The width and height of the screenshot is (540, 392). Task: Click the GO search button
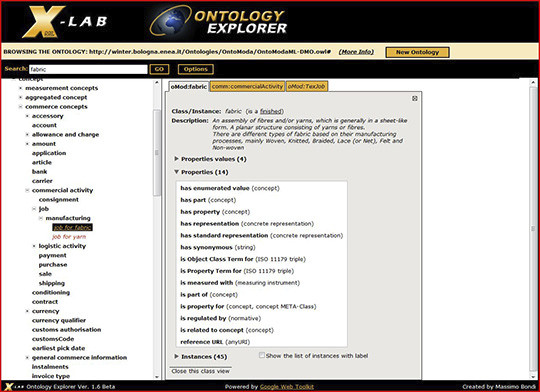tap(159, 69)
